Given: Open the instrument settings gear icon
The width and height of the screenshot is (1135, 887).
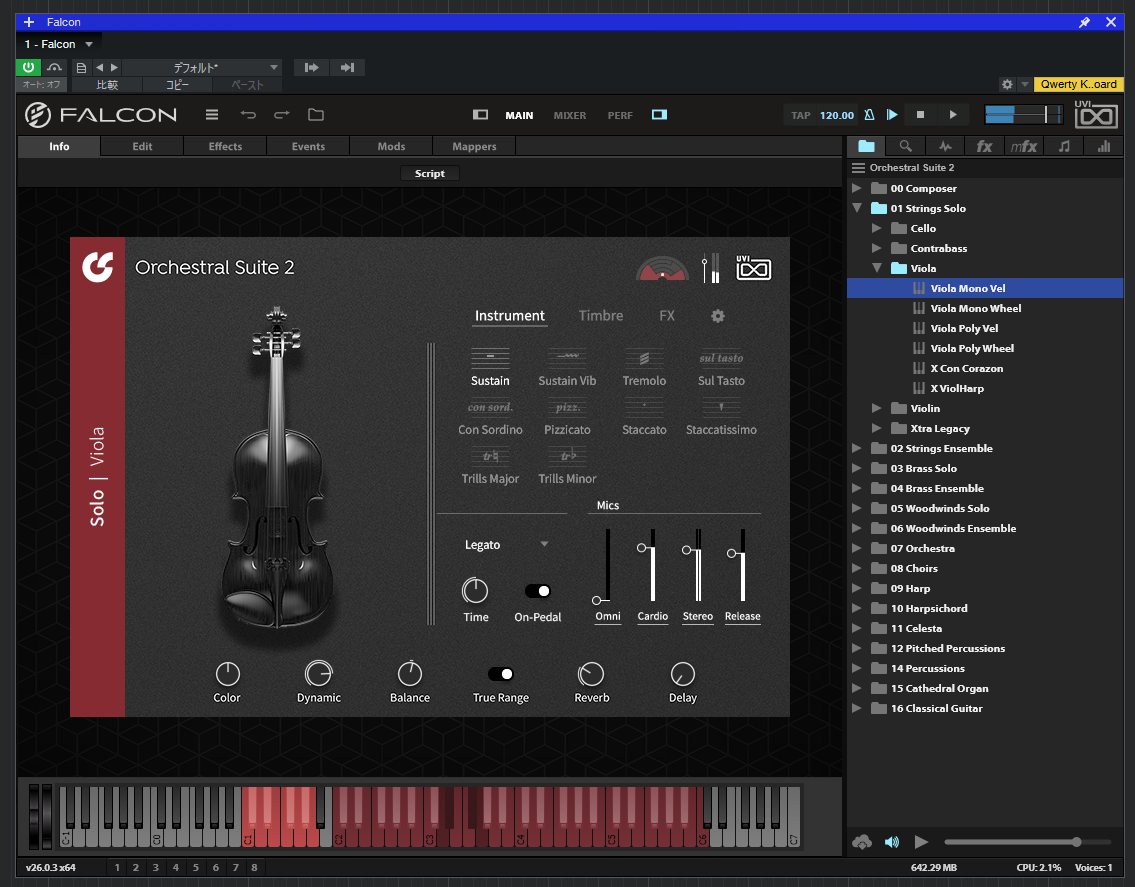Looking at the screenshot, I should click(x=717, y=316).
